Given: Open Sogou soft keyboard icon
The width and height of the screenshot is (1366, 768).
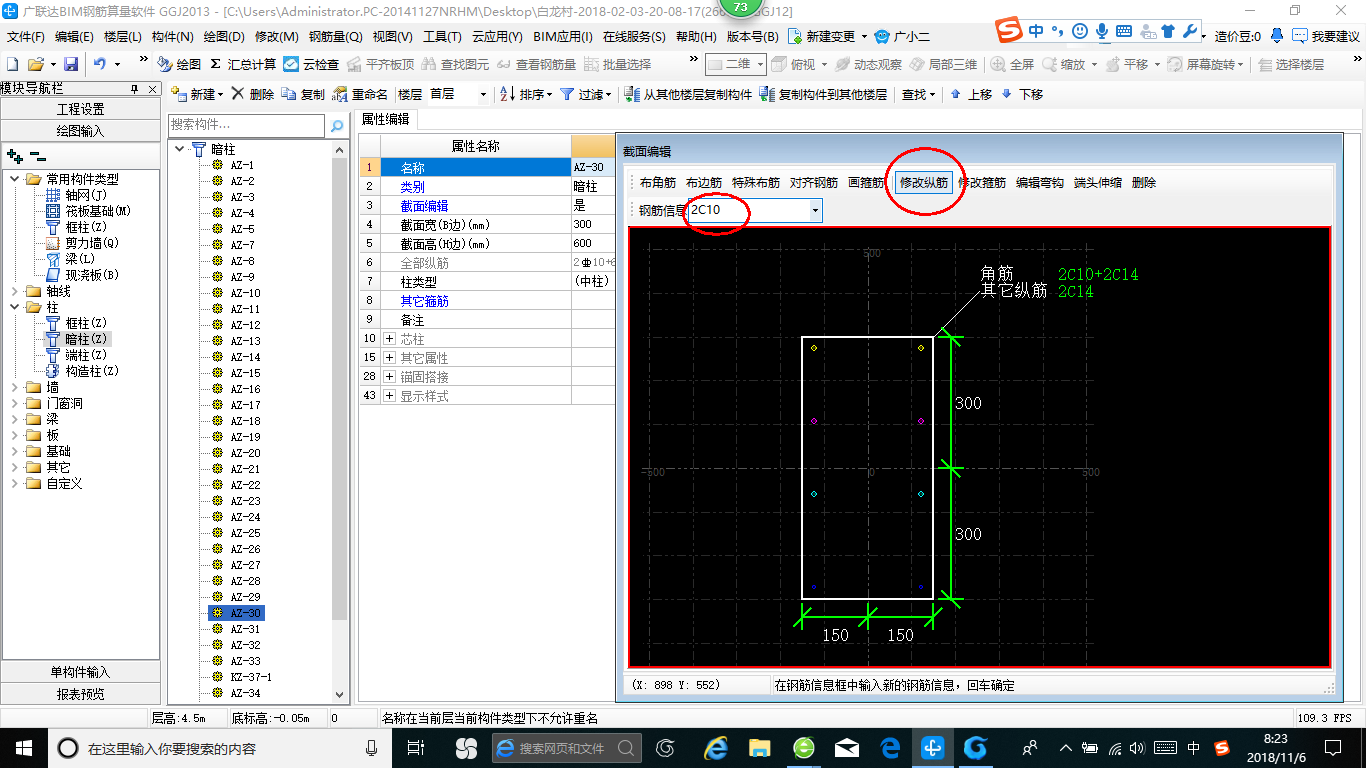Looking at the screenshot, I should 1123,31.
